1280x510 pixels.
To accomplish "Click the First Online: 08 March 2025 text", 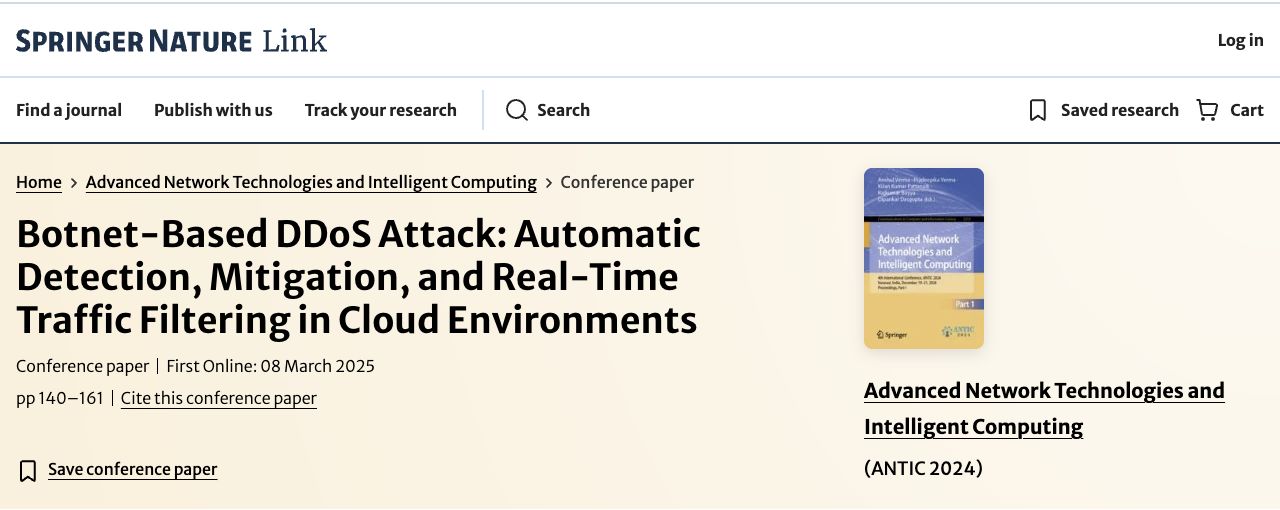I will tap(270, 366).
